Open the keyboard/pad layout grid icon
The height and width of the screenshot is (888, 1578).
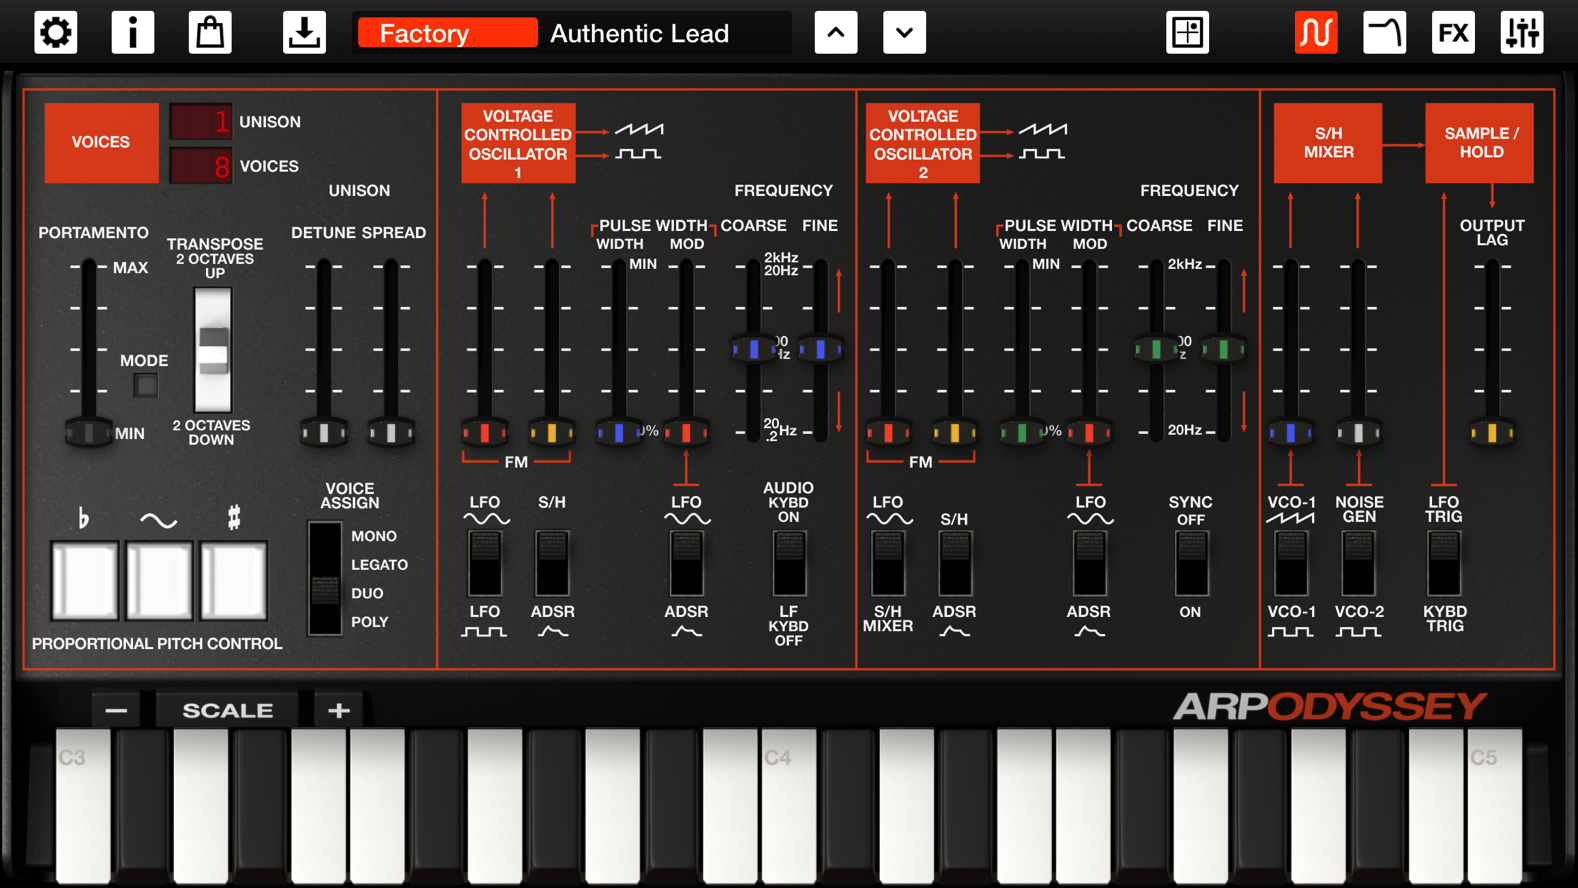[x=1187, y=33]
